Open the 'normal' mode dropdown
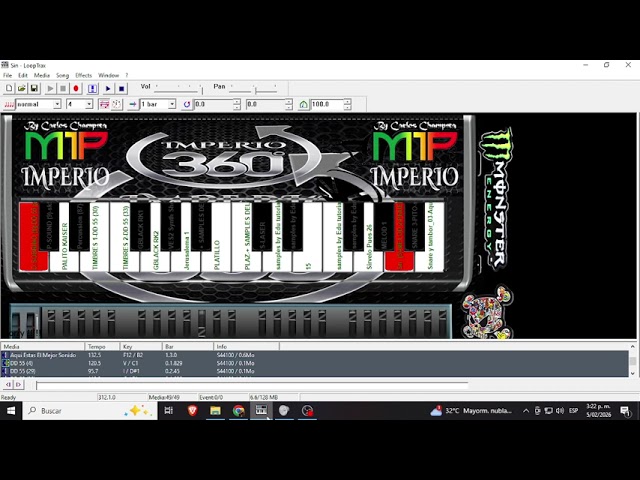 (57, 104)
